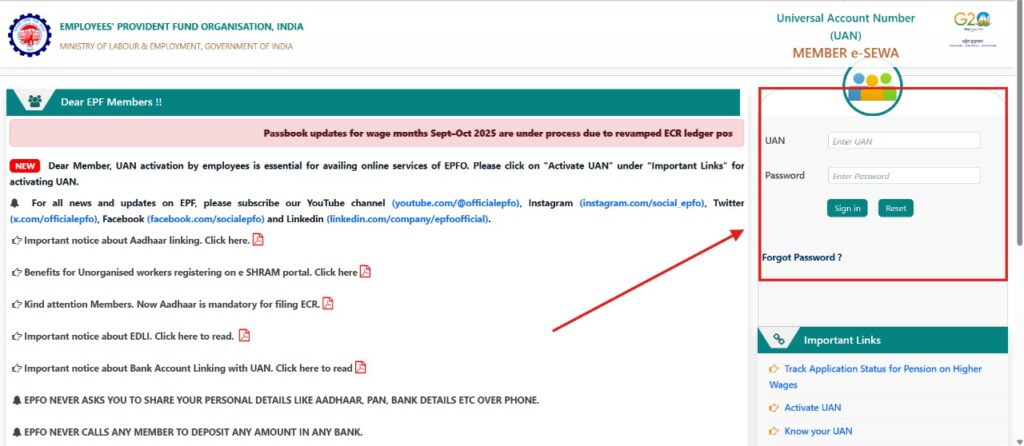This screenshot has height=446, width=1024.
Task: Open the Forgot Password link
Action: [x=801, y=257]
